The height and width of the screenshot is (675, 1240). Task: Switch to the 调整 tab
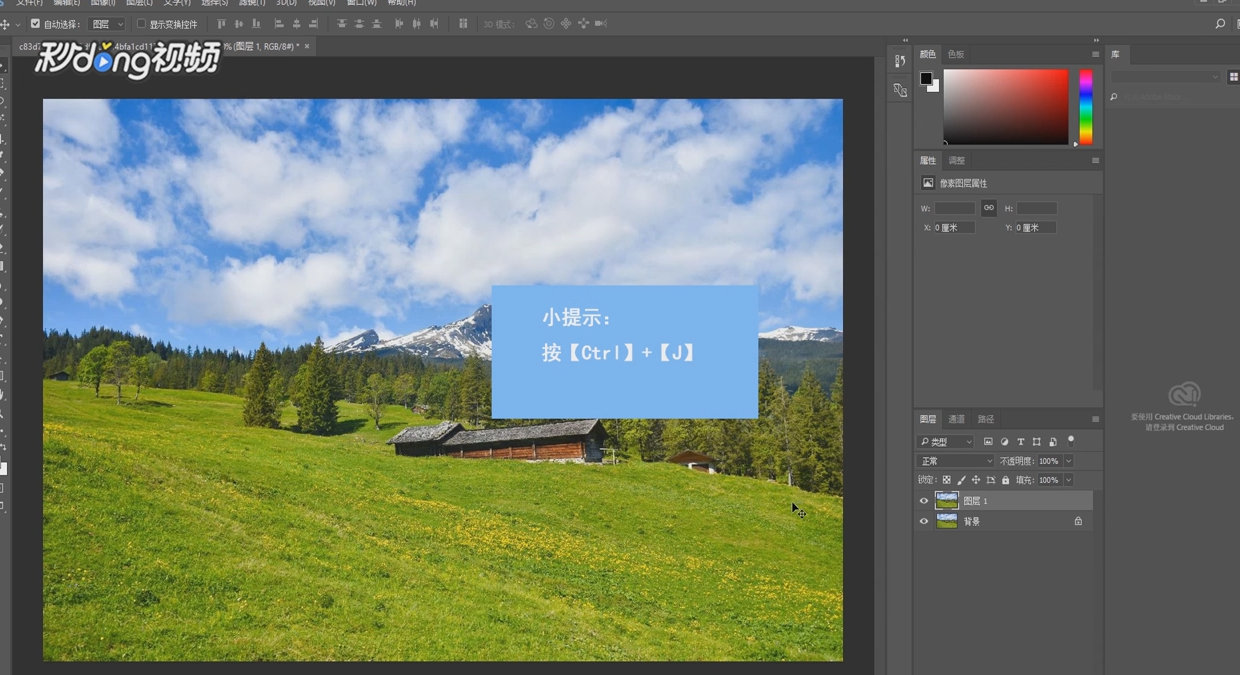(957, 160)
